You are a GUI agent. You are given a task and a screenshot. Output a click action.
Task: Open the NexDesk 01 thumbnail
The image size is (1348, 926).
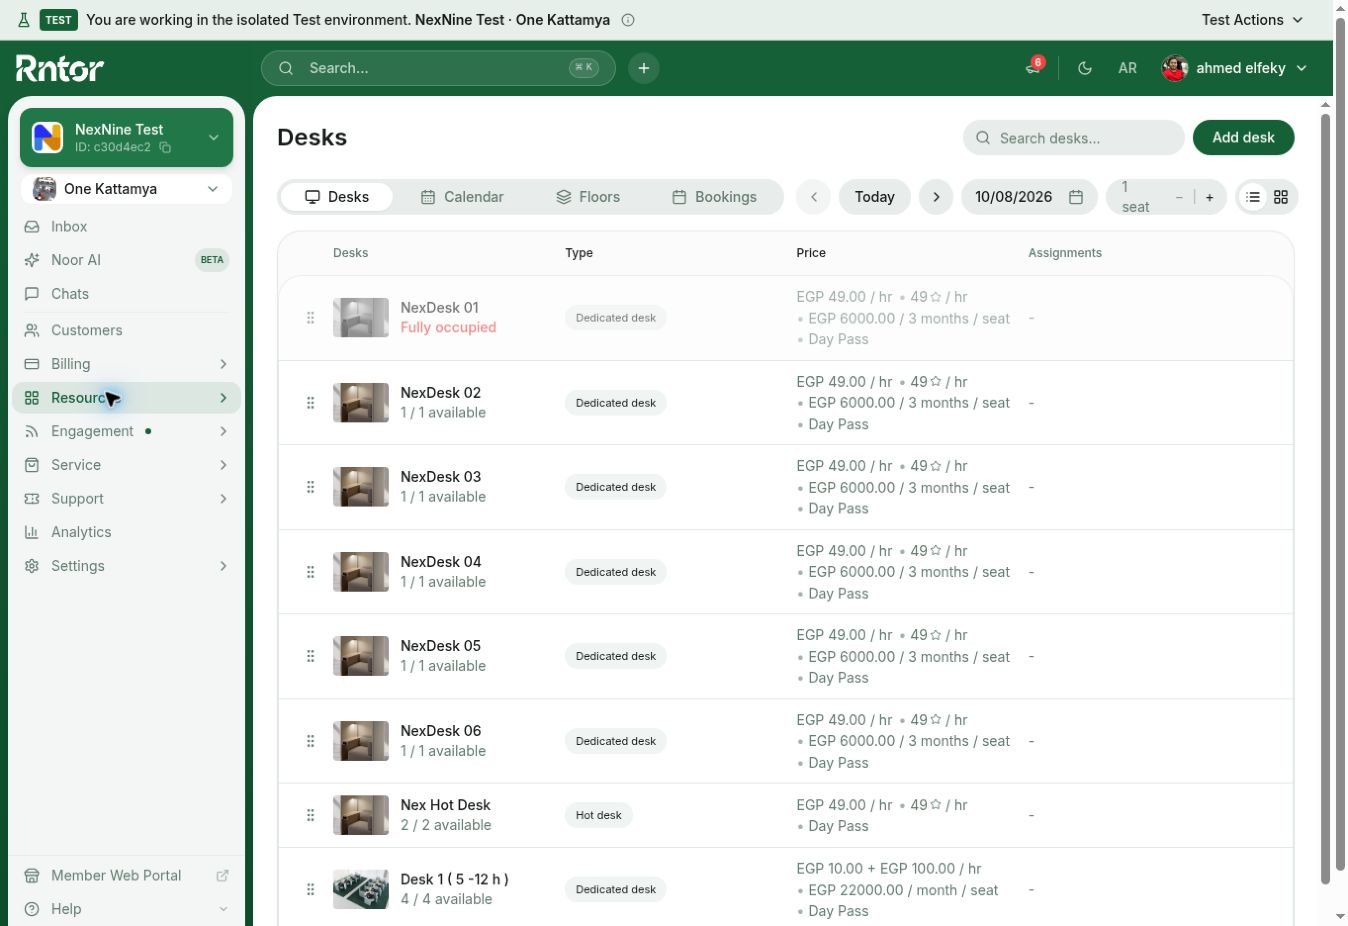[x=361, y=318]
